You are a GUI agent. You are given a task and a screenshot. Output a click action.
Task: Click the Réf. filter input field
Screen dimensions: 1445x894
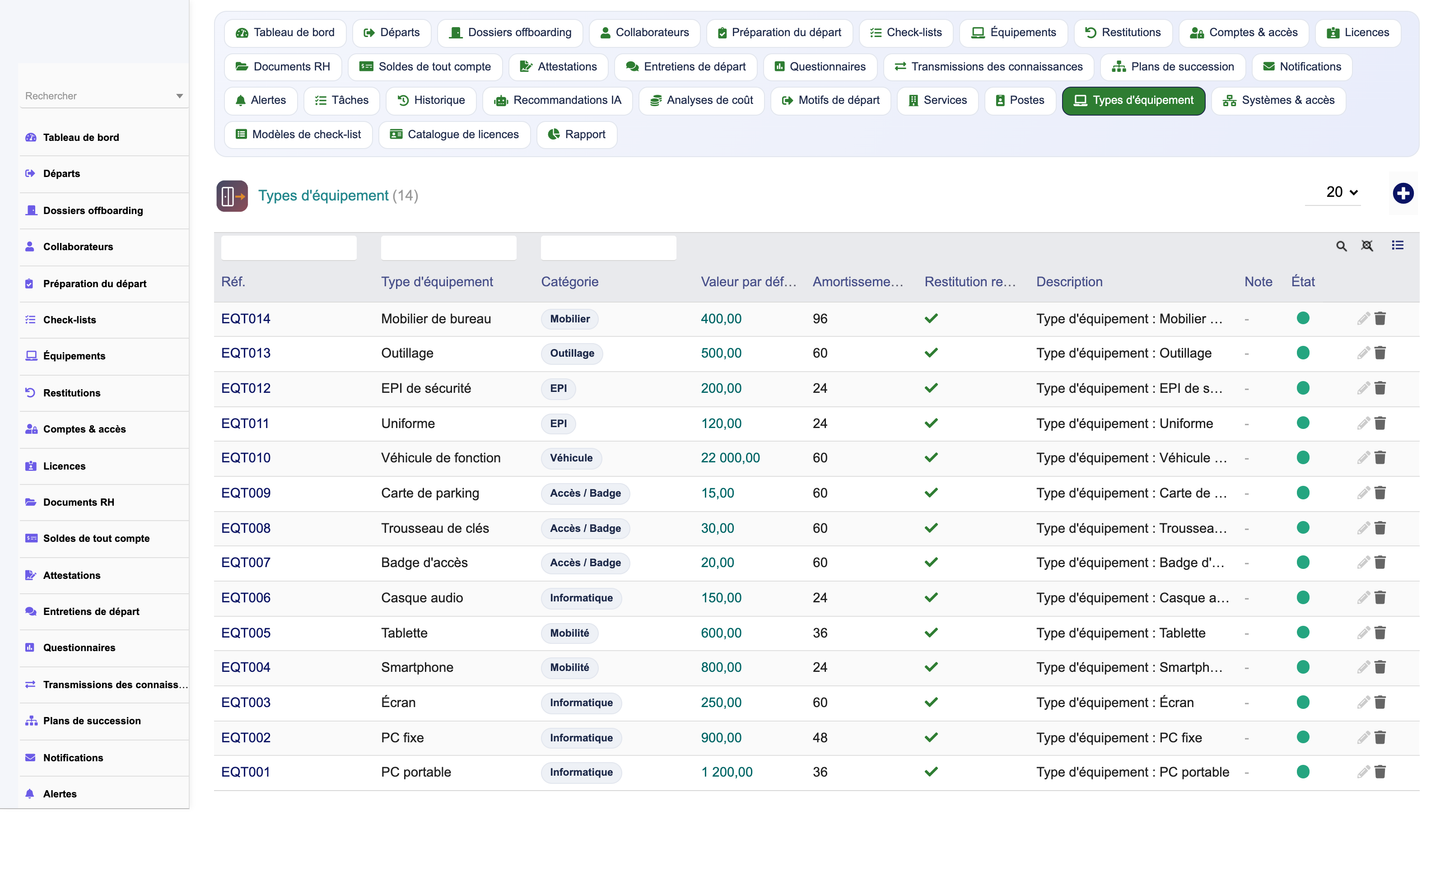[289, 248]
